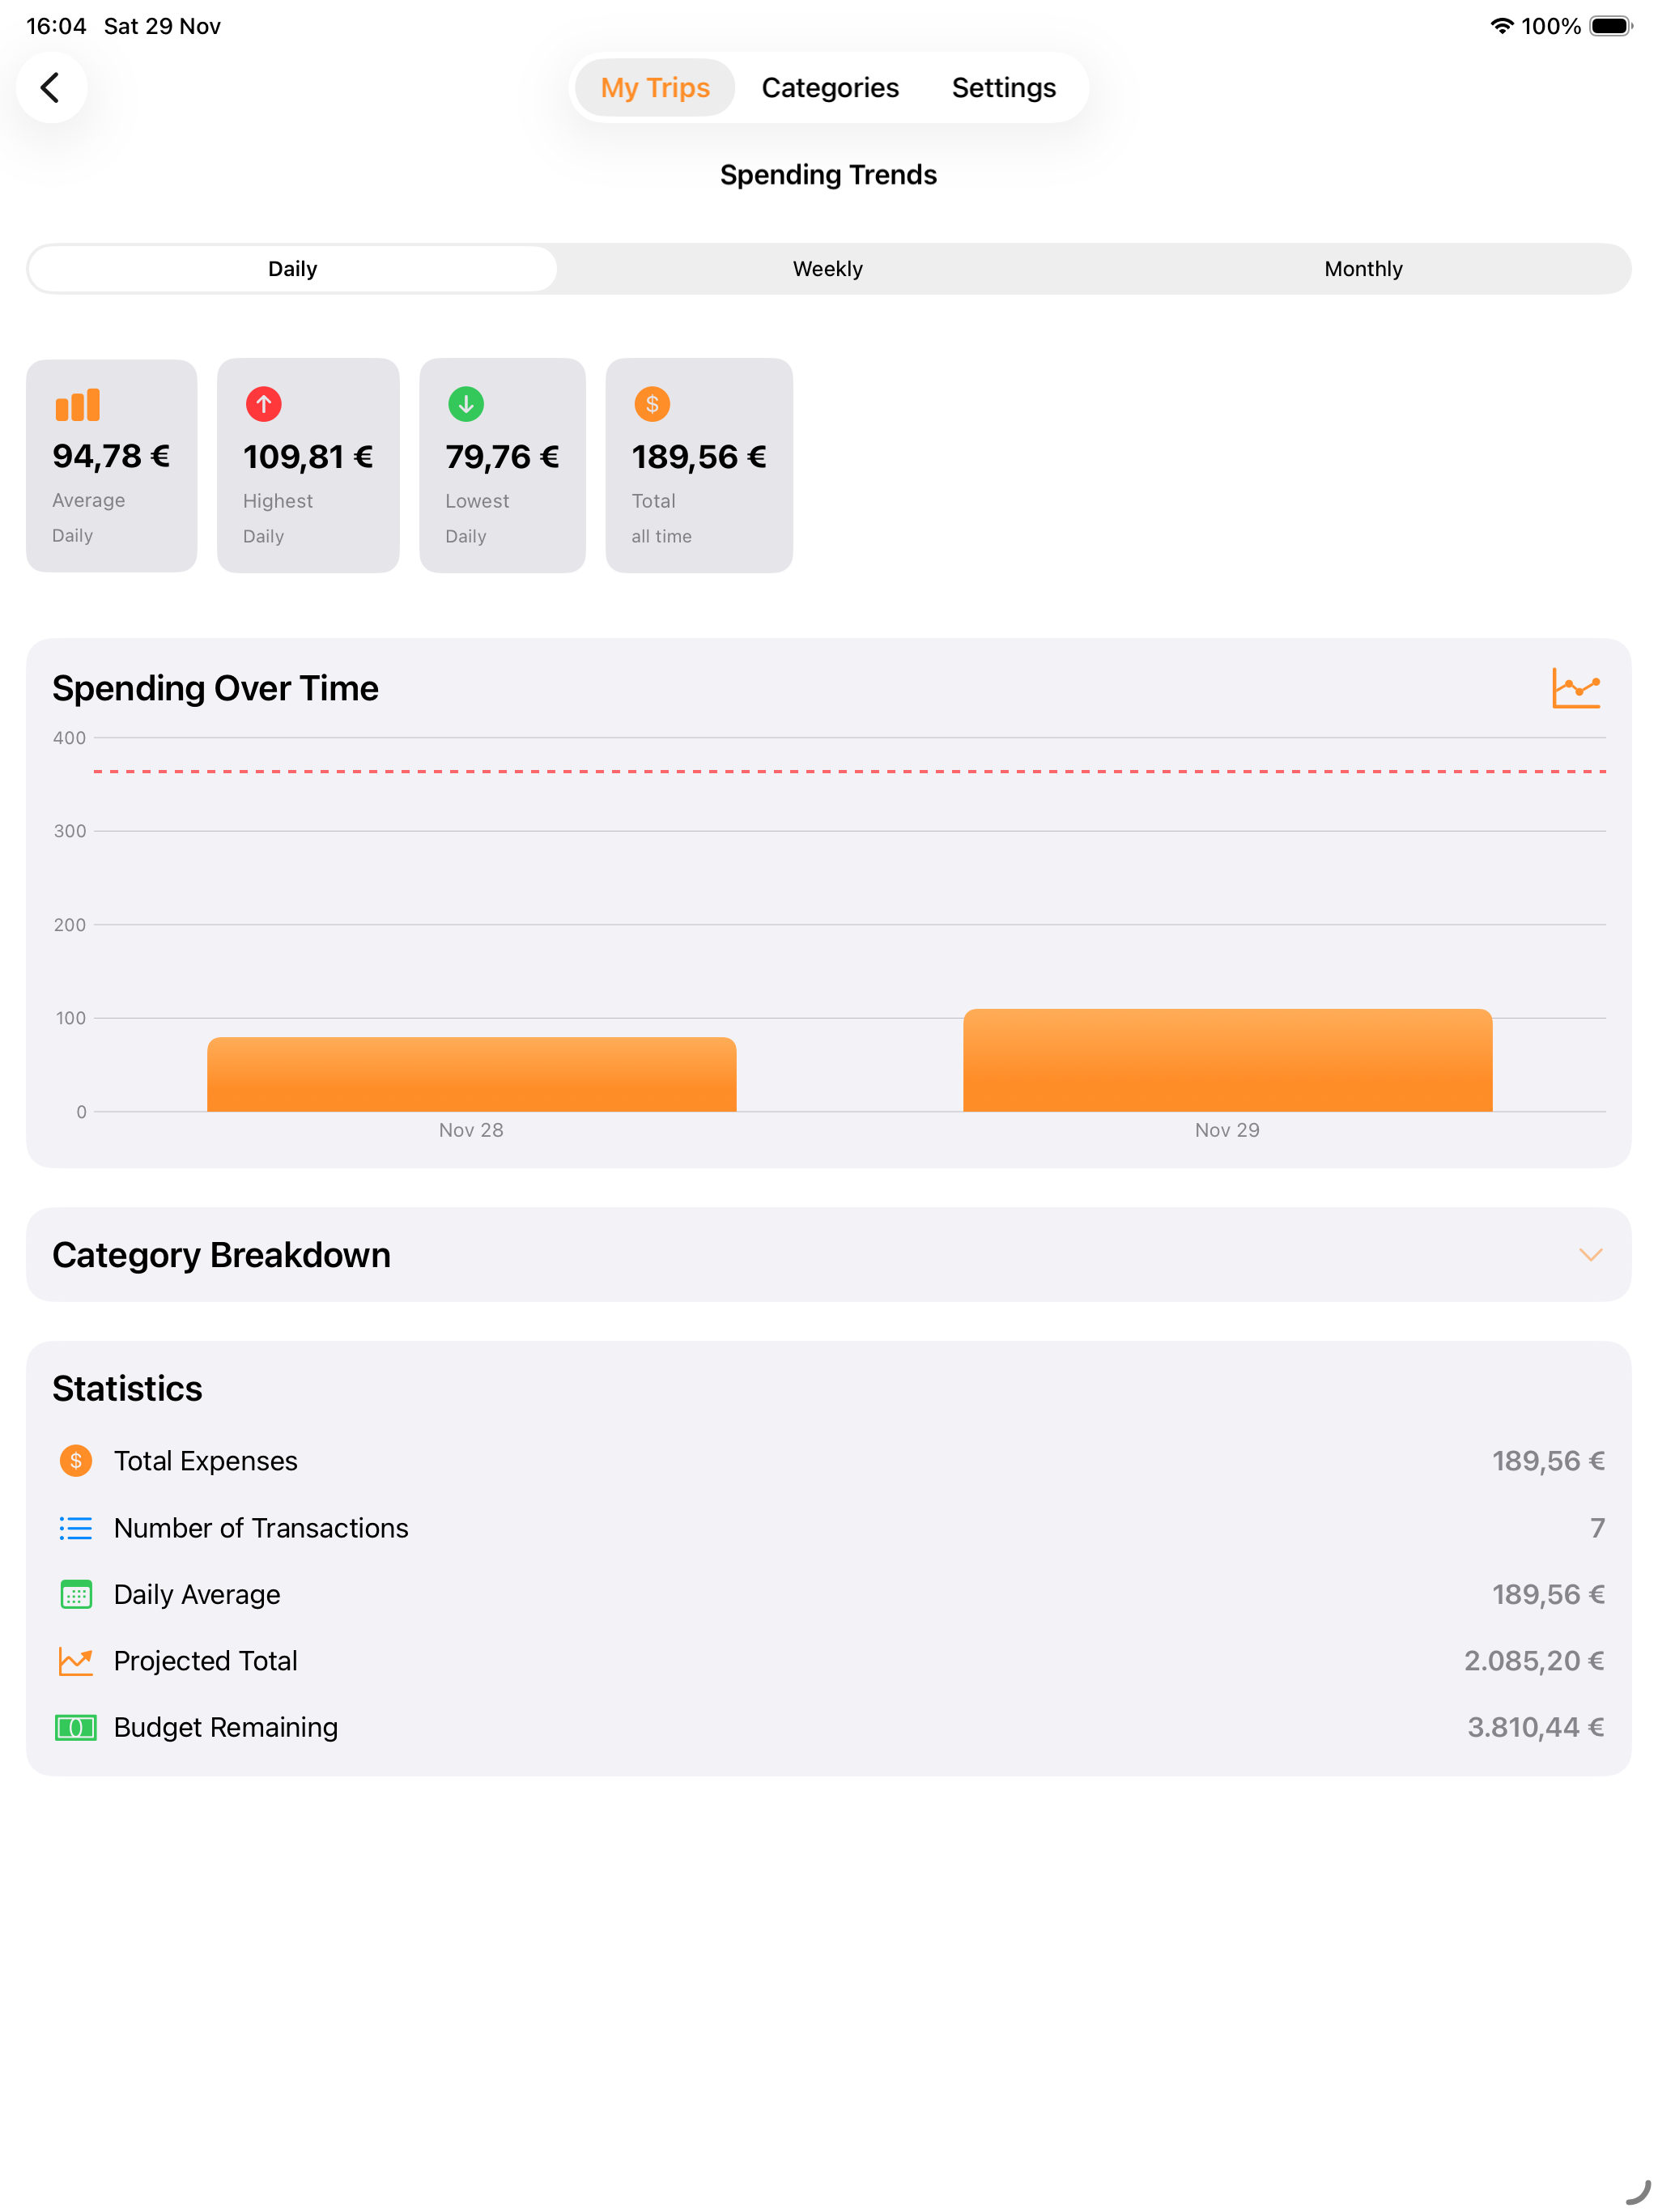Tap the Projected Total trend icon

coord(76,1661)
